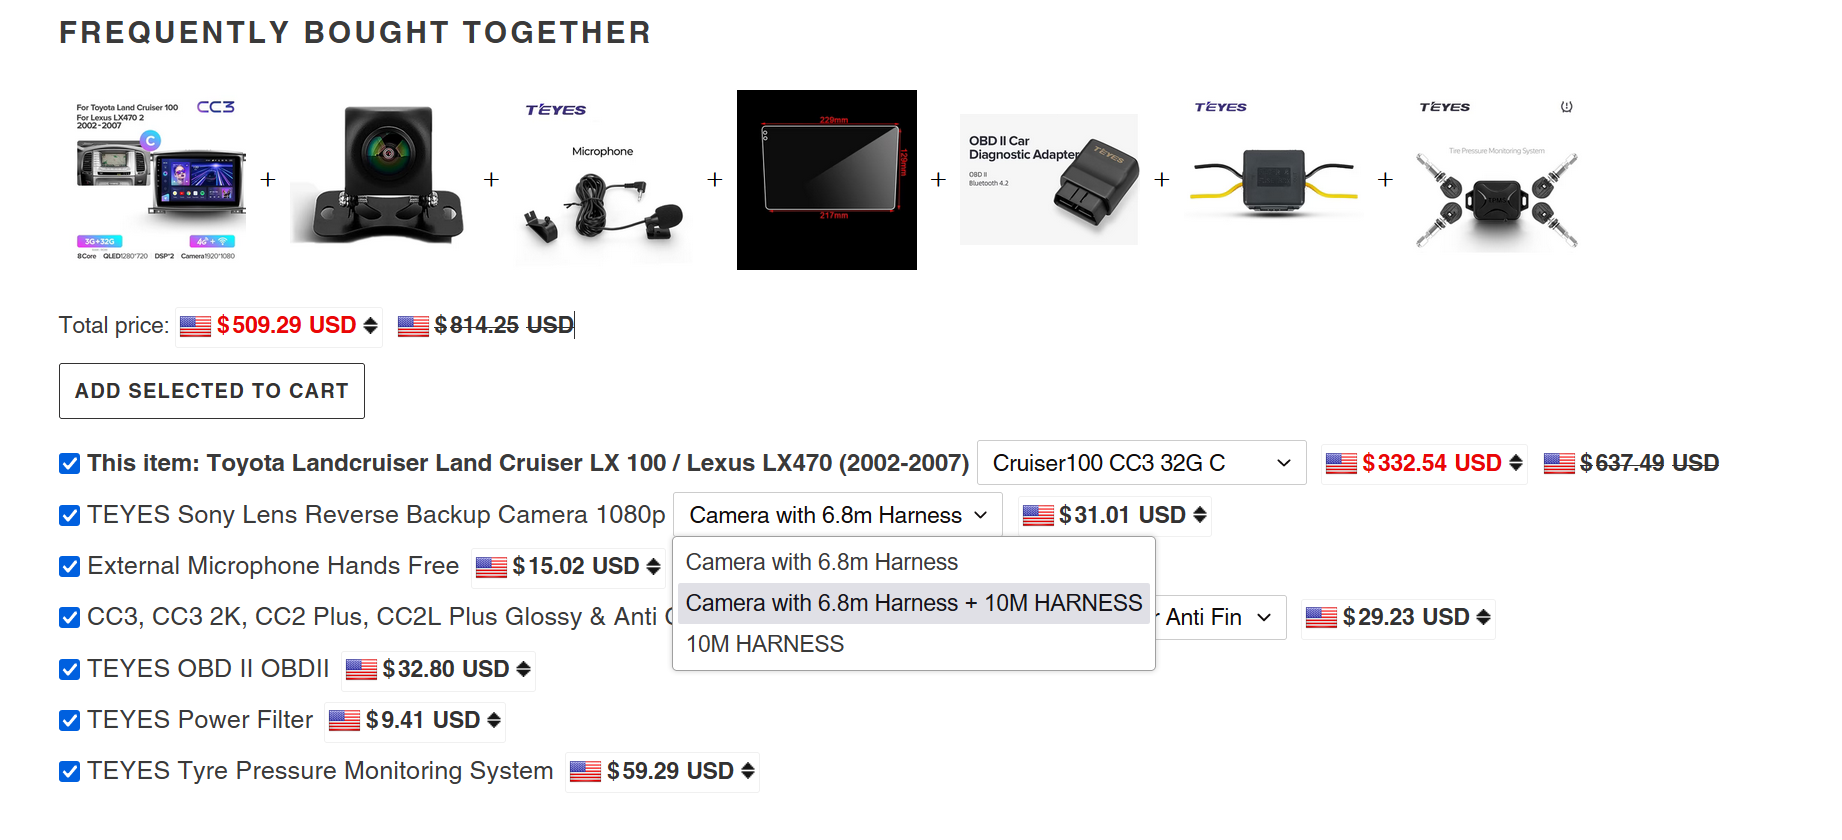The height and width of the screenshot is (840, 1842).
Task: Uncheck External Microphone Hands Free item
Action: [70, 567]
